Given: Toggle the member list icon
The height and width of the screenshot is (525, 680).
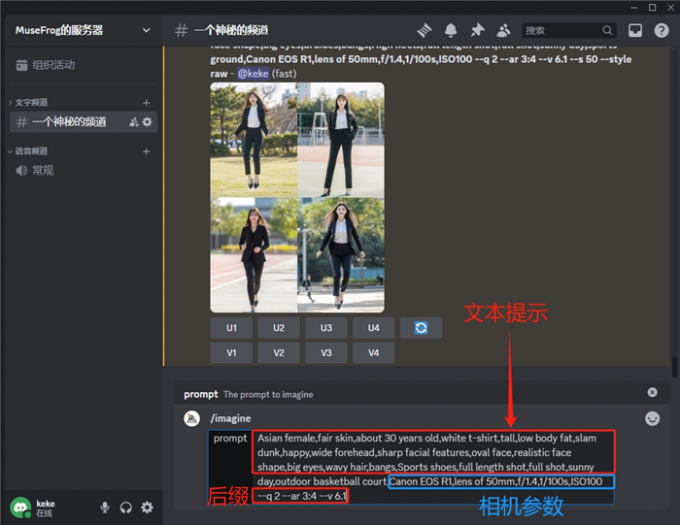Looking at the screenshot, I should pyautogui.click(x=503, y=30).
